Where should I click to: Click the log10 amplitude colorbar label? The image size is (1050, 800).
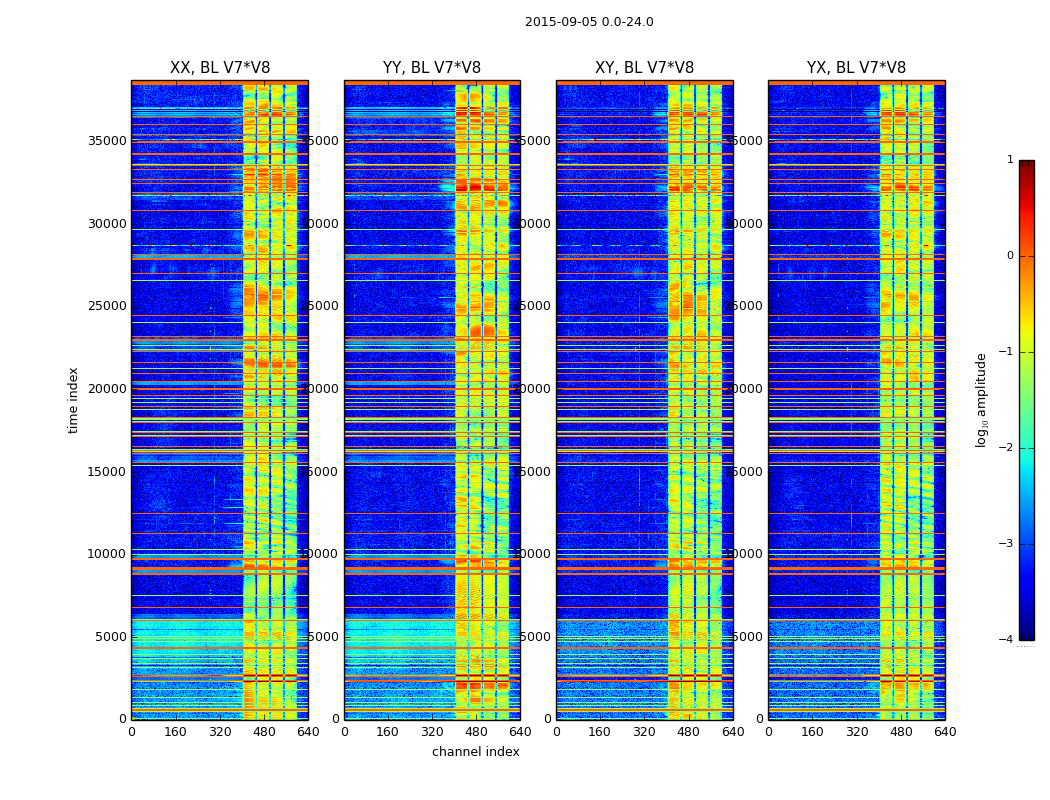tap(981, 400)
